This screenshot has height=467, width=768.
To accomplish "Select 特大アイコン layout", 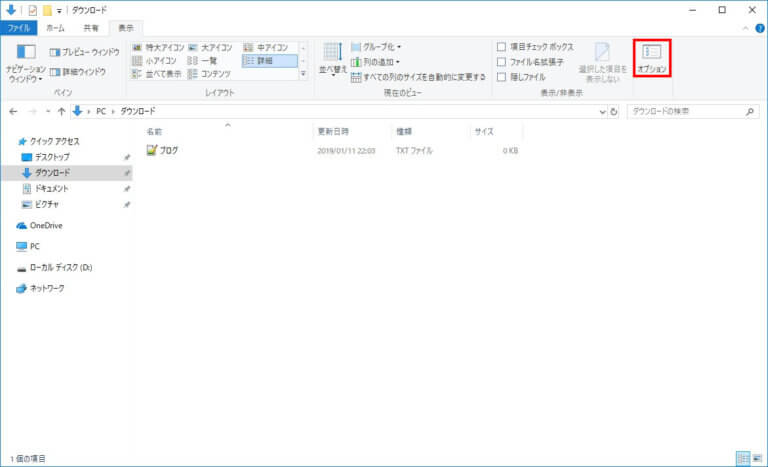I will [x=158, y=48].
